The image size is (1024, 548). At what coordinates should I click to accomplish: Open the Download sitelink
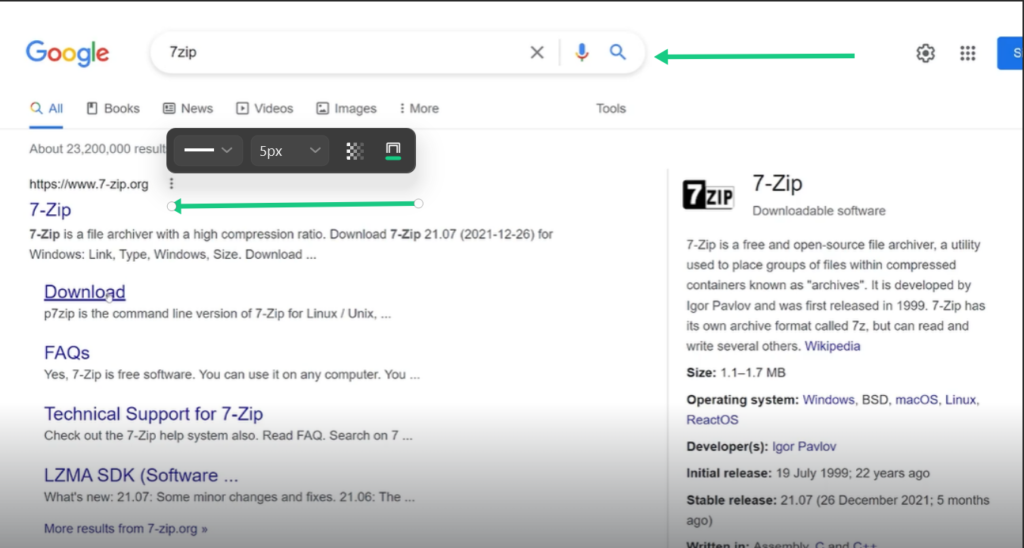[x=85, y=292]
